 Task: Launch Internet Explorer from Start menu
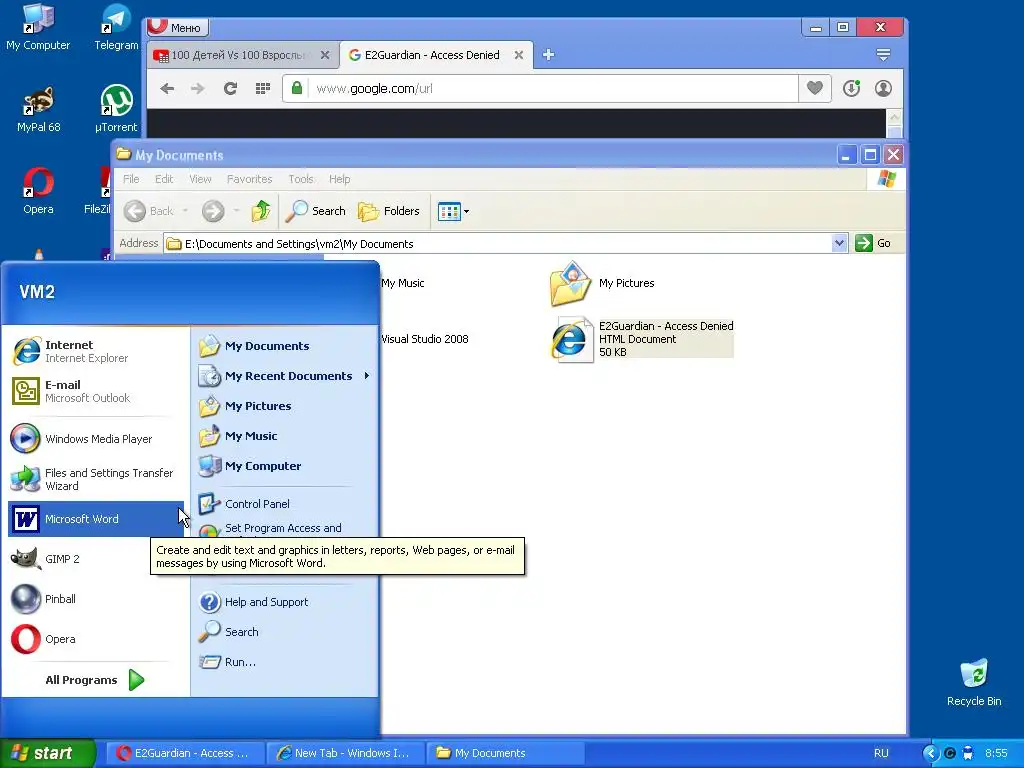click(95, 351)
